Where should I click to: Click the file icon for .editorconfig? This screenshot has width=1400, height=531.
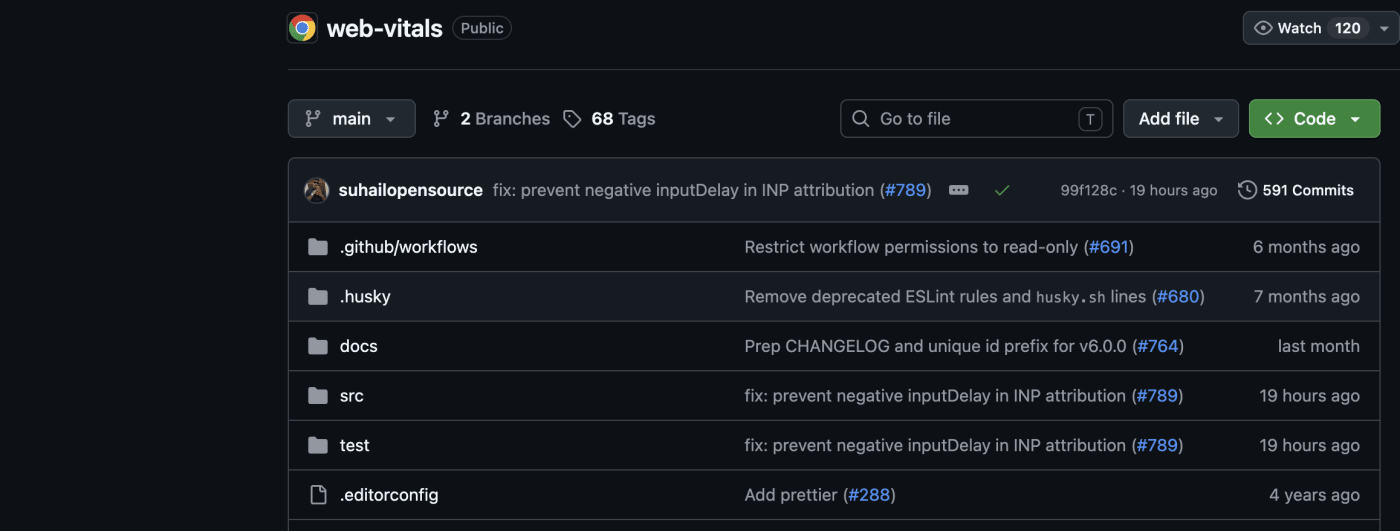(318, 495)
